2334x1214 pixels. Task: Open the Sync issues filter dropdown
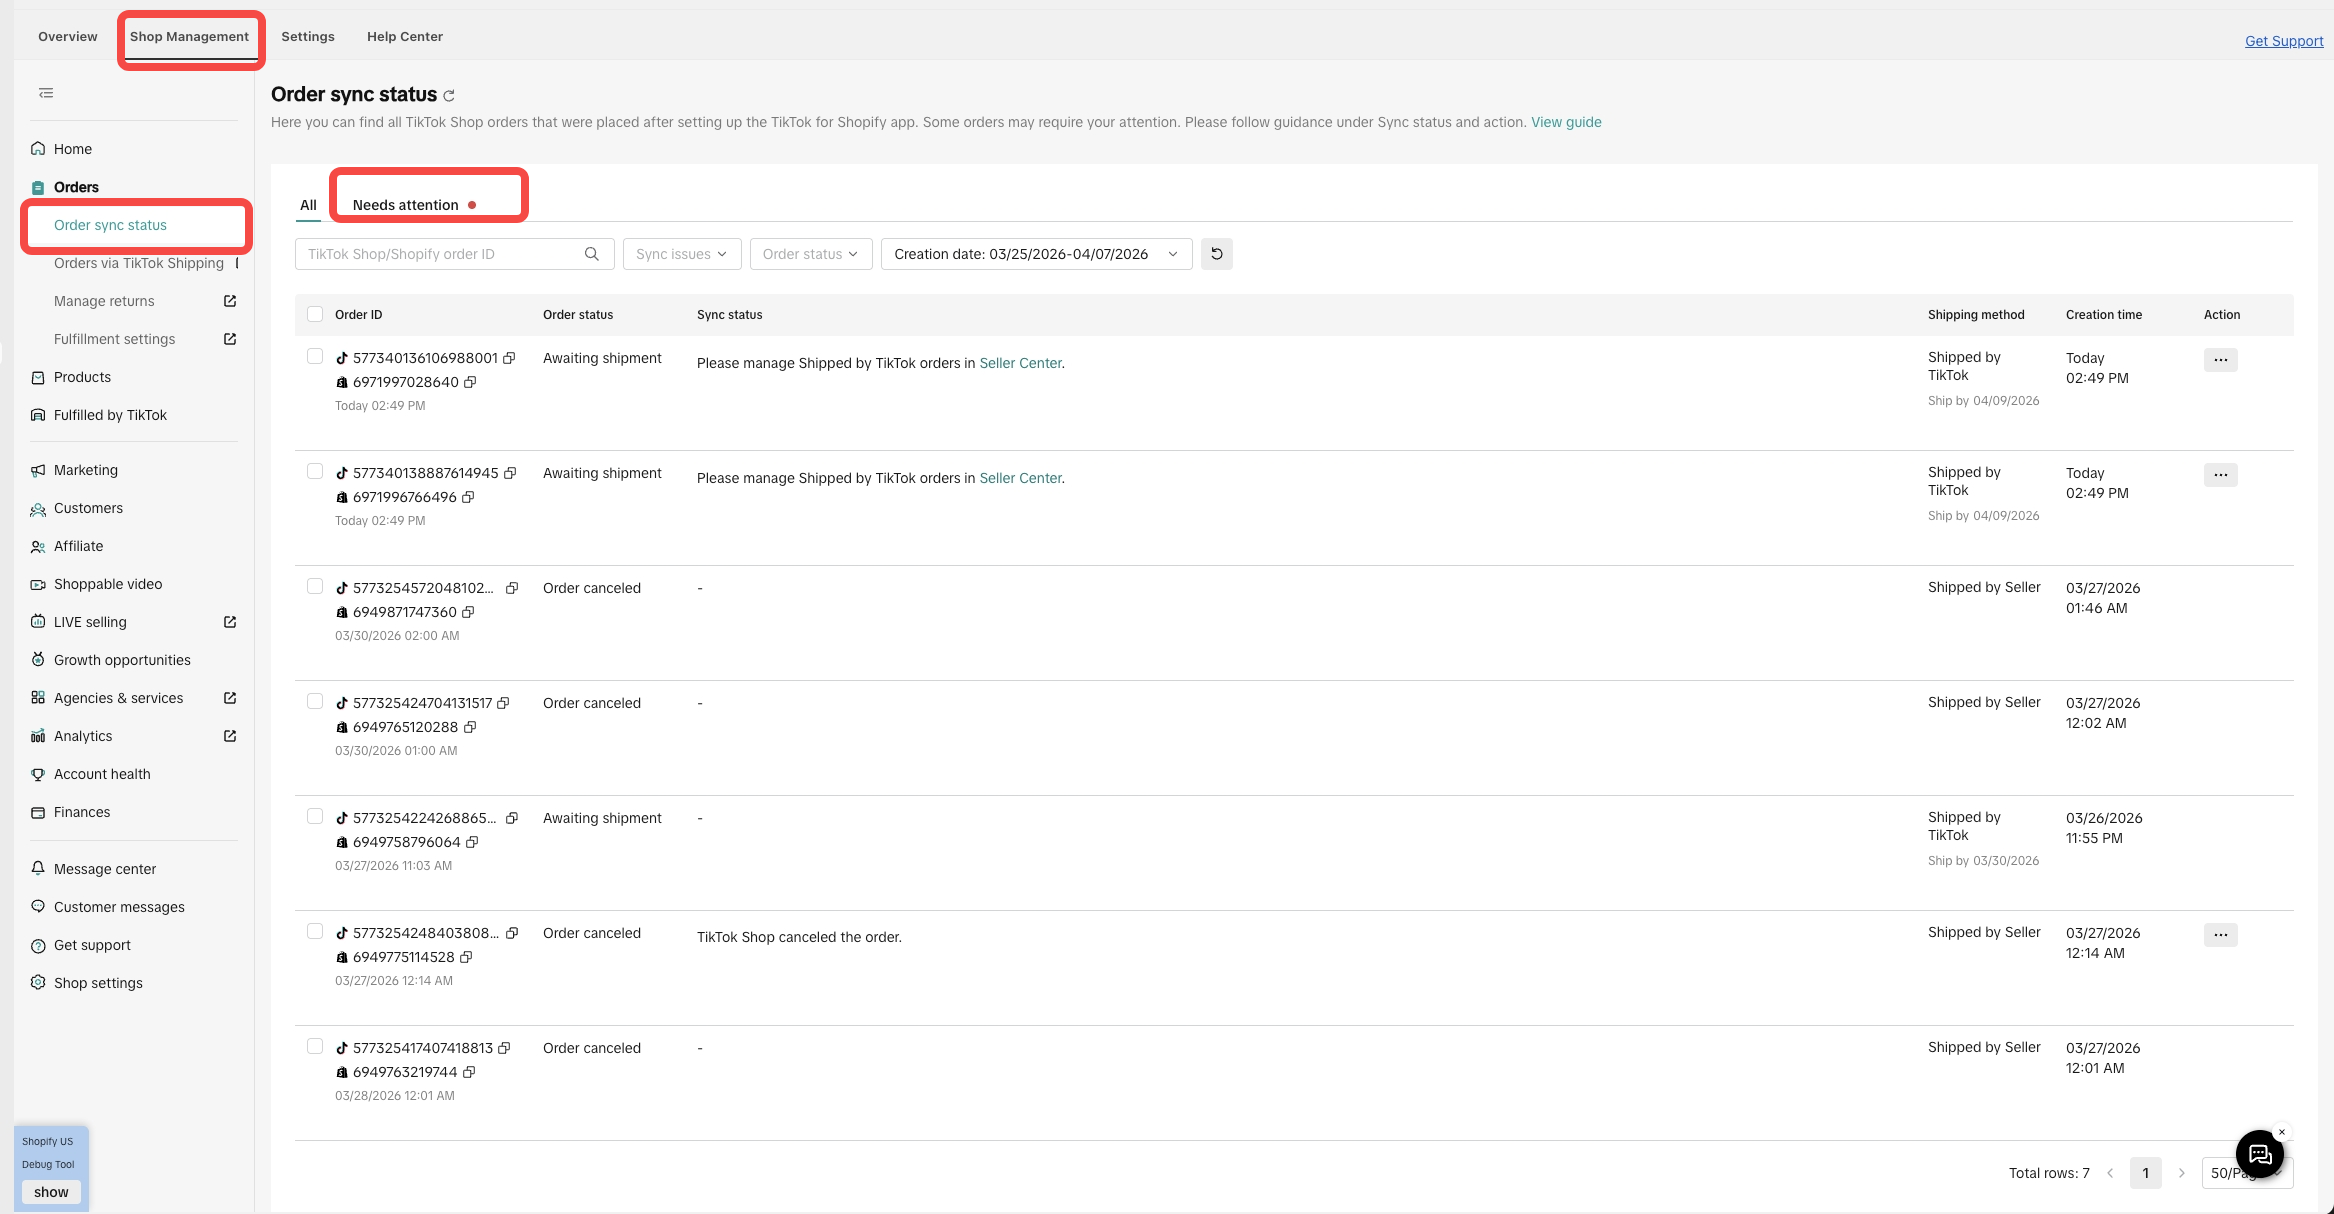(x=682, y=254)
